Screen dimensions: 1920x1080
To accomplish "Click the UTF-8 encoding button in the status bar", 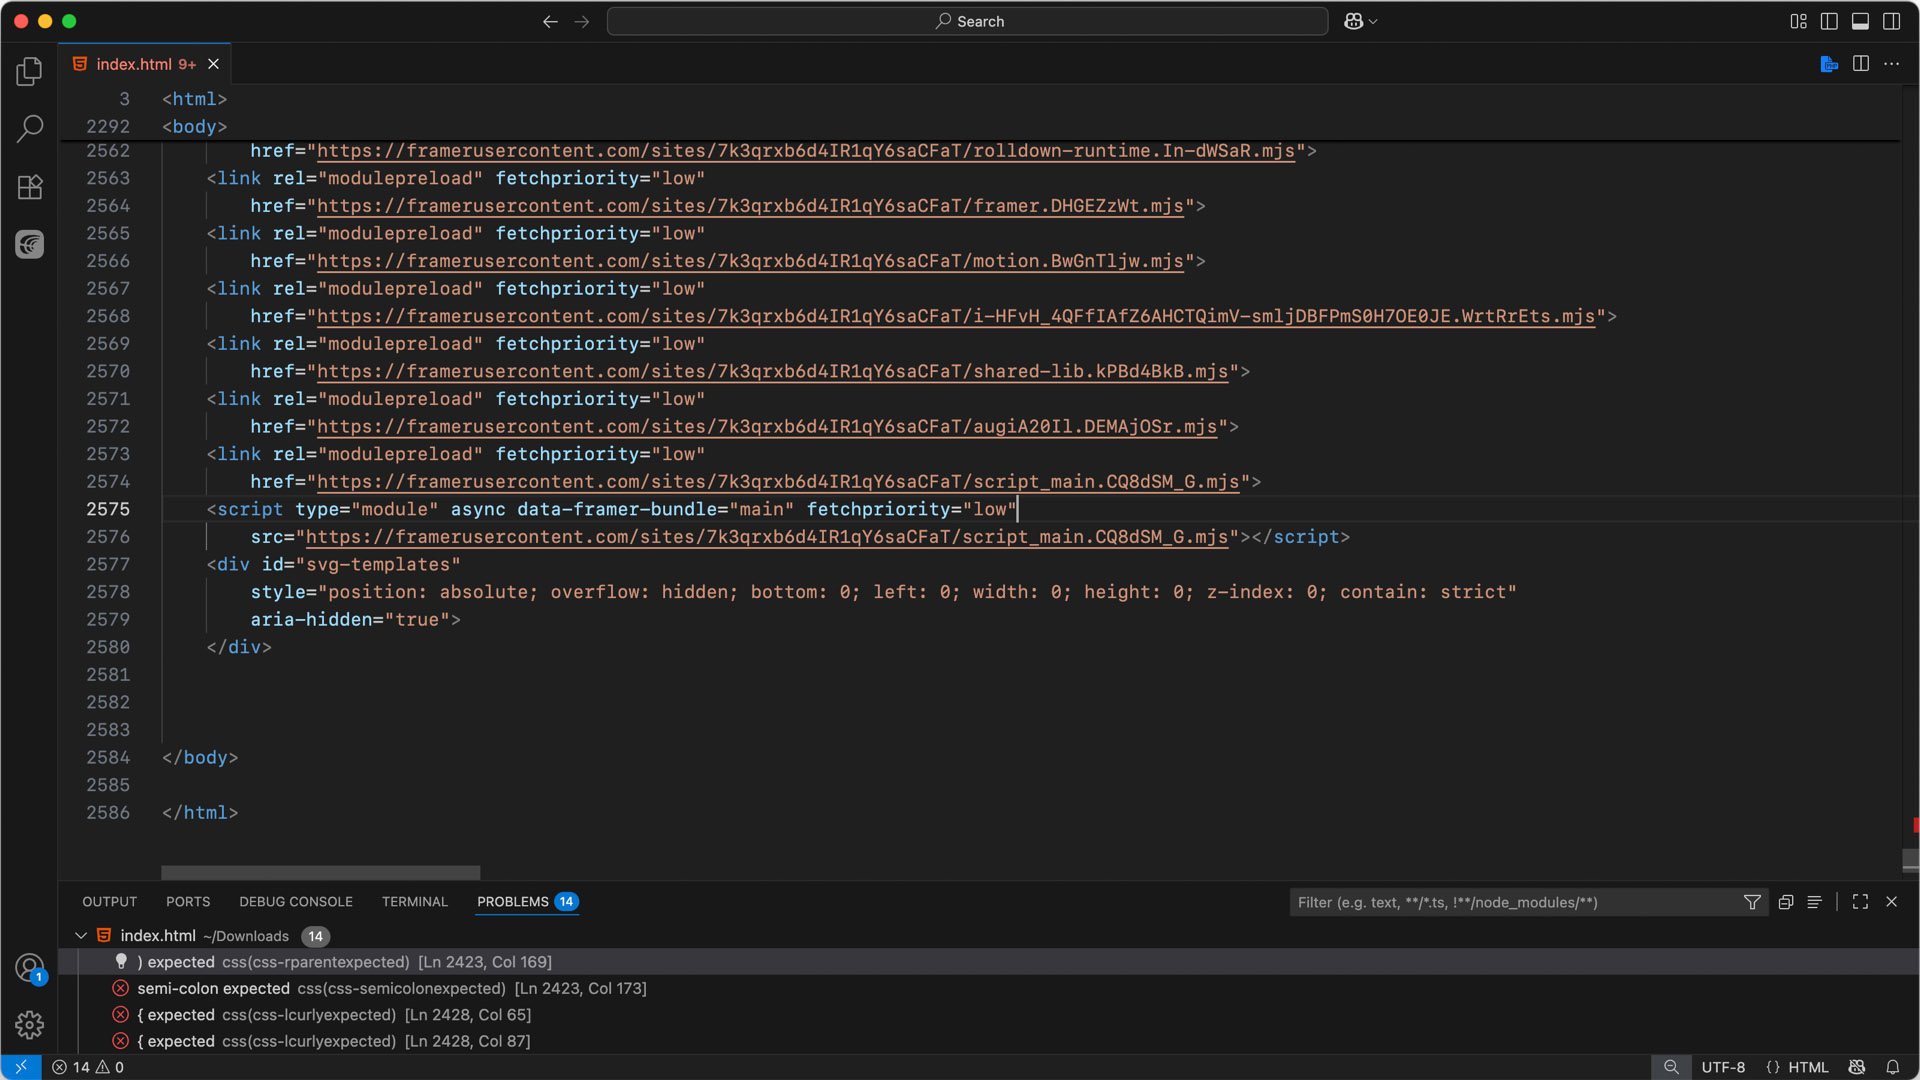I will pyautogui.click(x=1722, y=1067).
